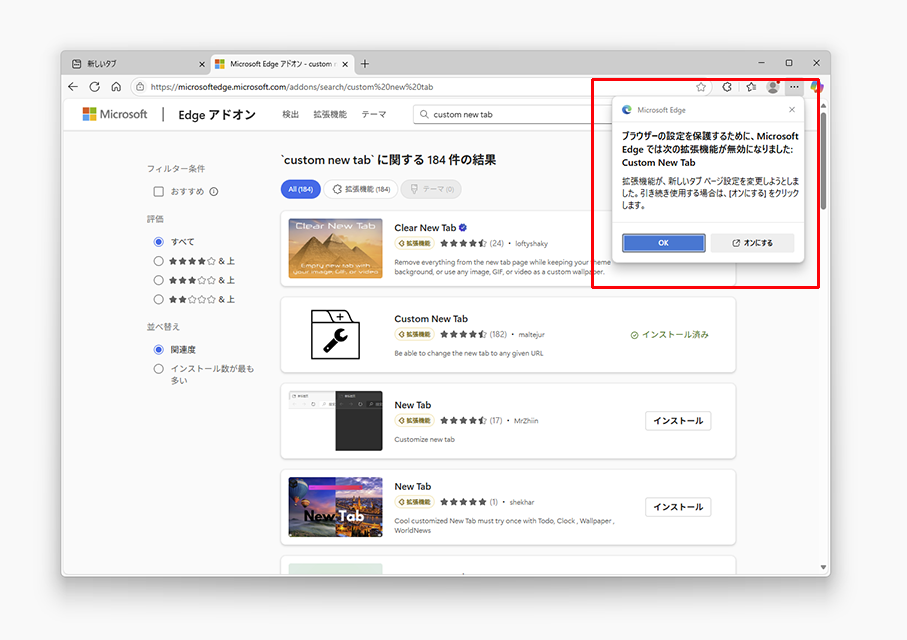The image size is (907, 640).
Task: Click the Microsoft logo
Action: click(115, 114)
